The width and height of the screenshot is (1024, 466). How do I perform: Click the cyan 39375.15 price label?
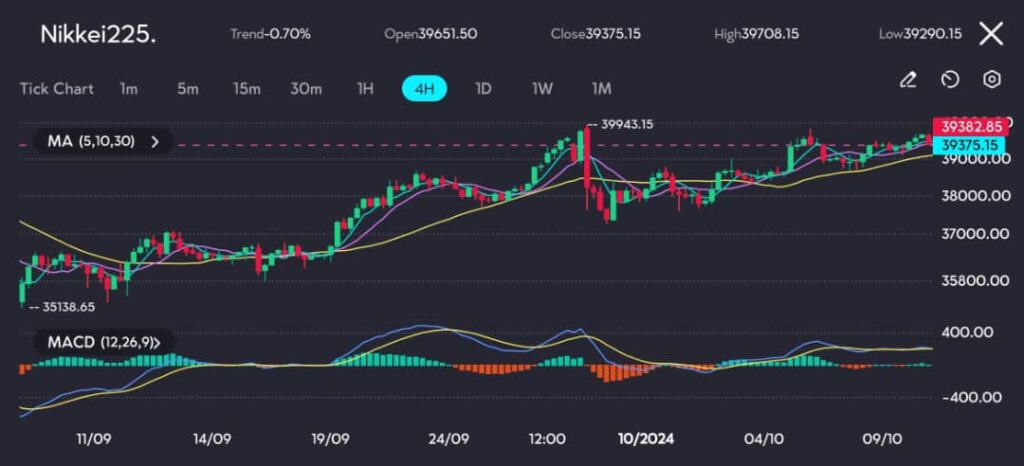click(x=965, y=145)
